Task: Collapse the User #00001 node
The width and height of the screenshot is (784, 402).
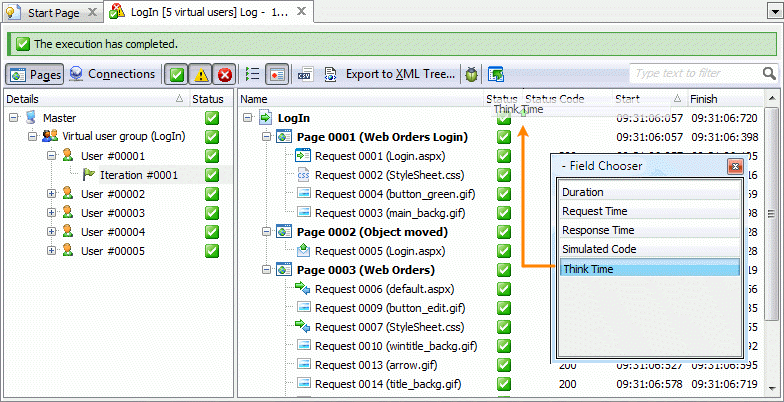Action: [x=51, y=156]
